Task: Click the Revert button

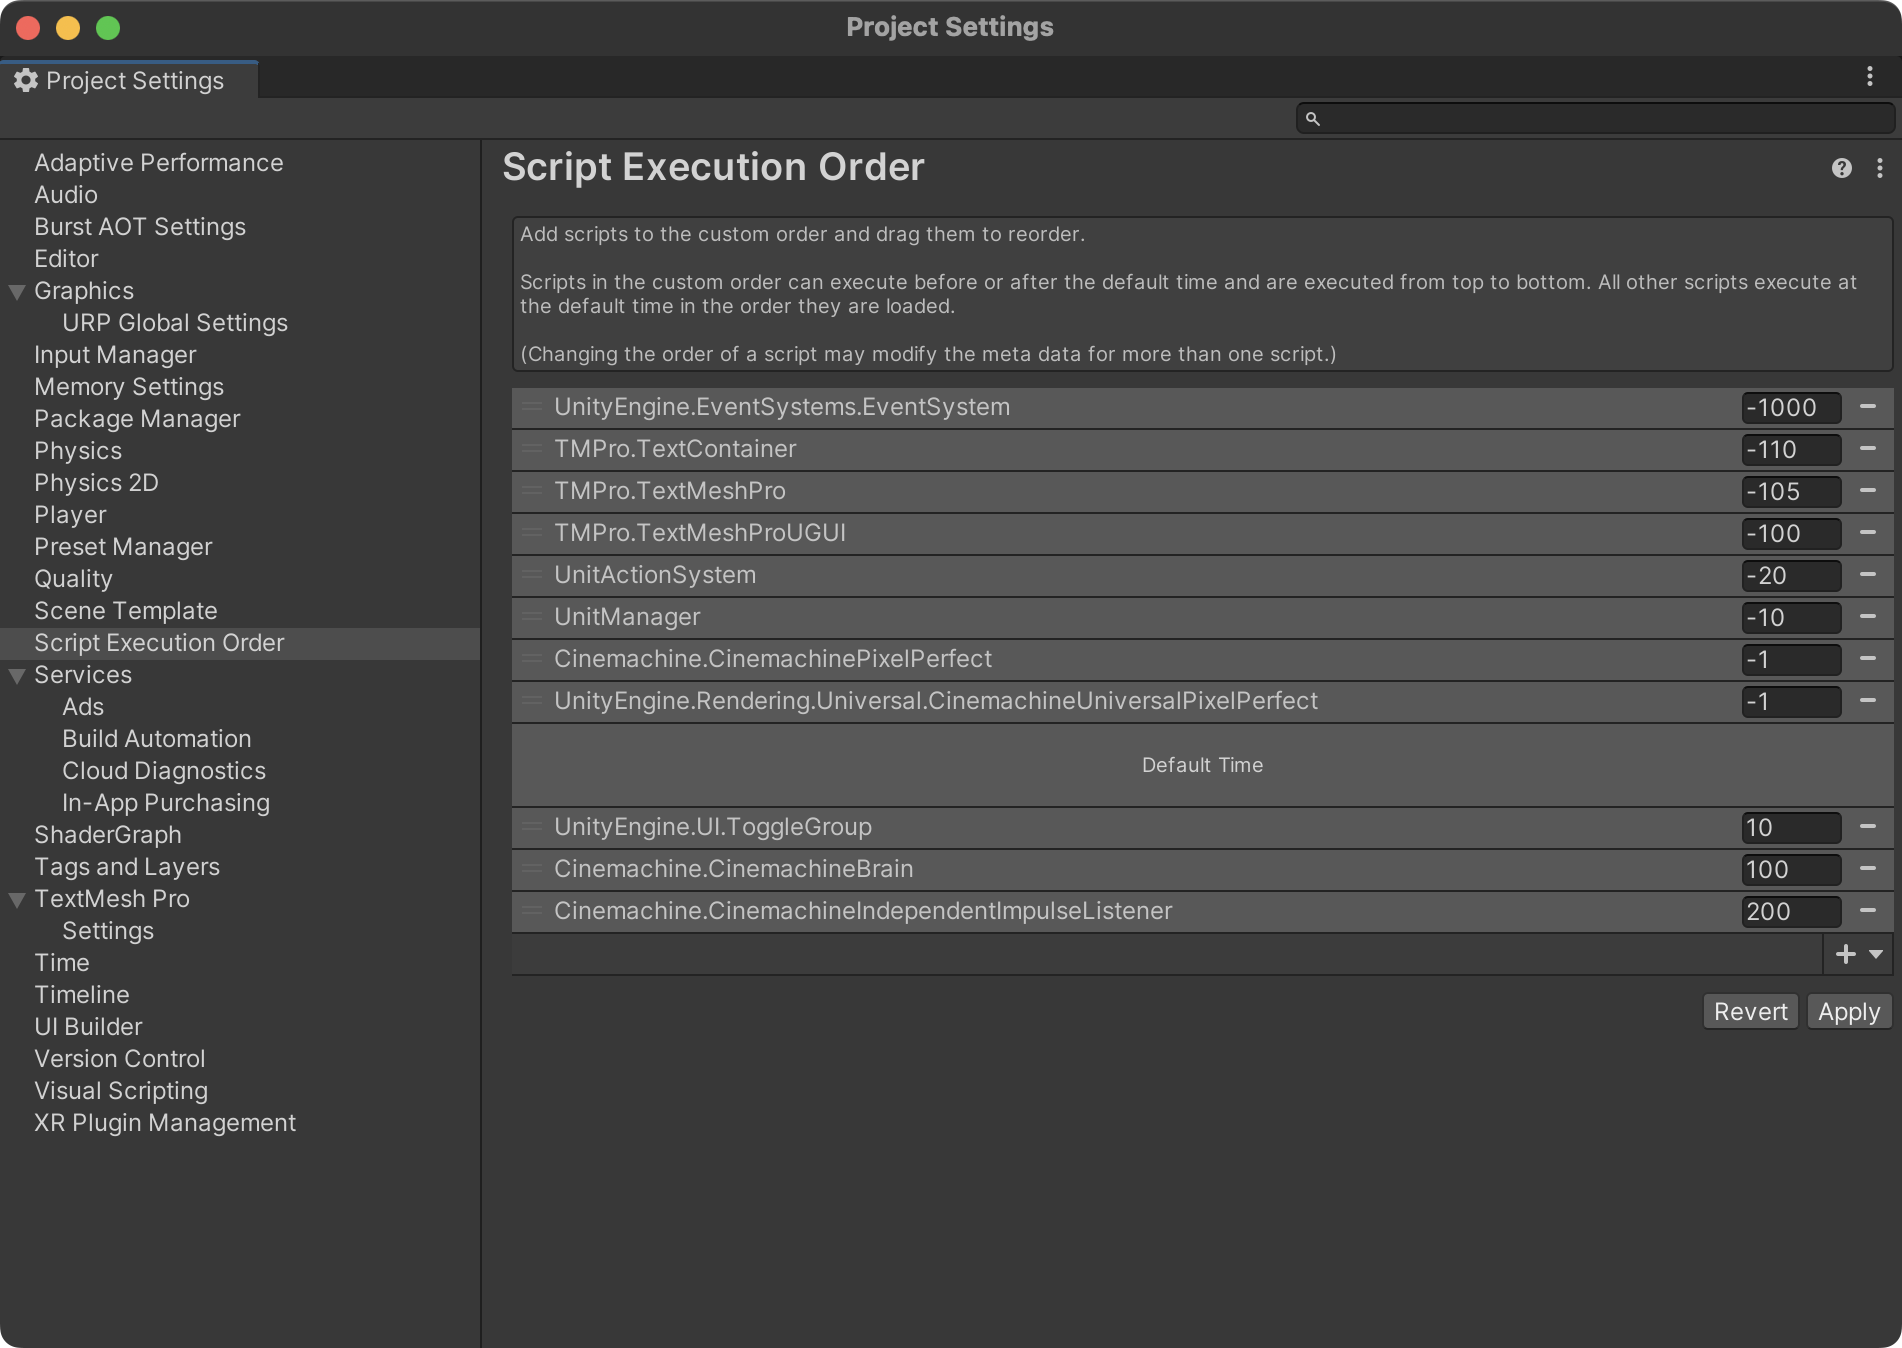Action: (x=1750, y=1011)
